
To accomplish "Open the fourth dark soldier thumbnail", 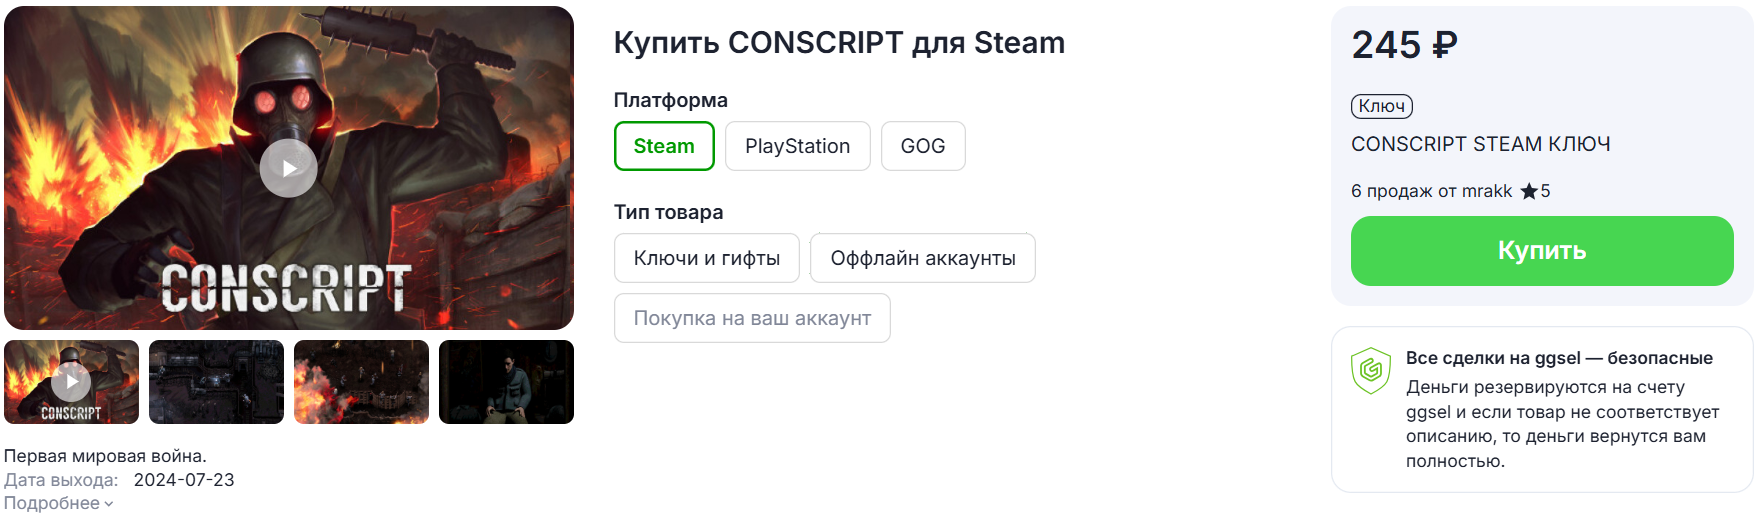I will tap(506, 382).
